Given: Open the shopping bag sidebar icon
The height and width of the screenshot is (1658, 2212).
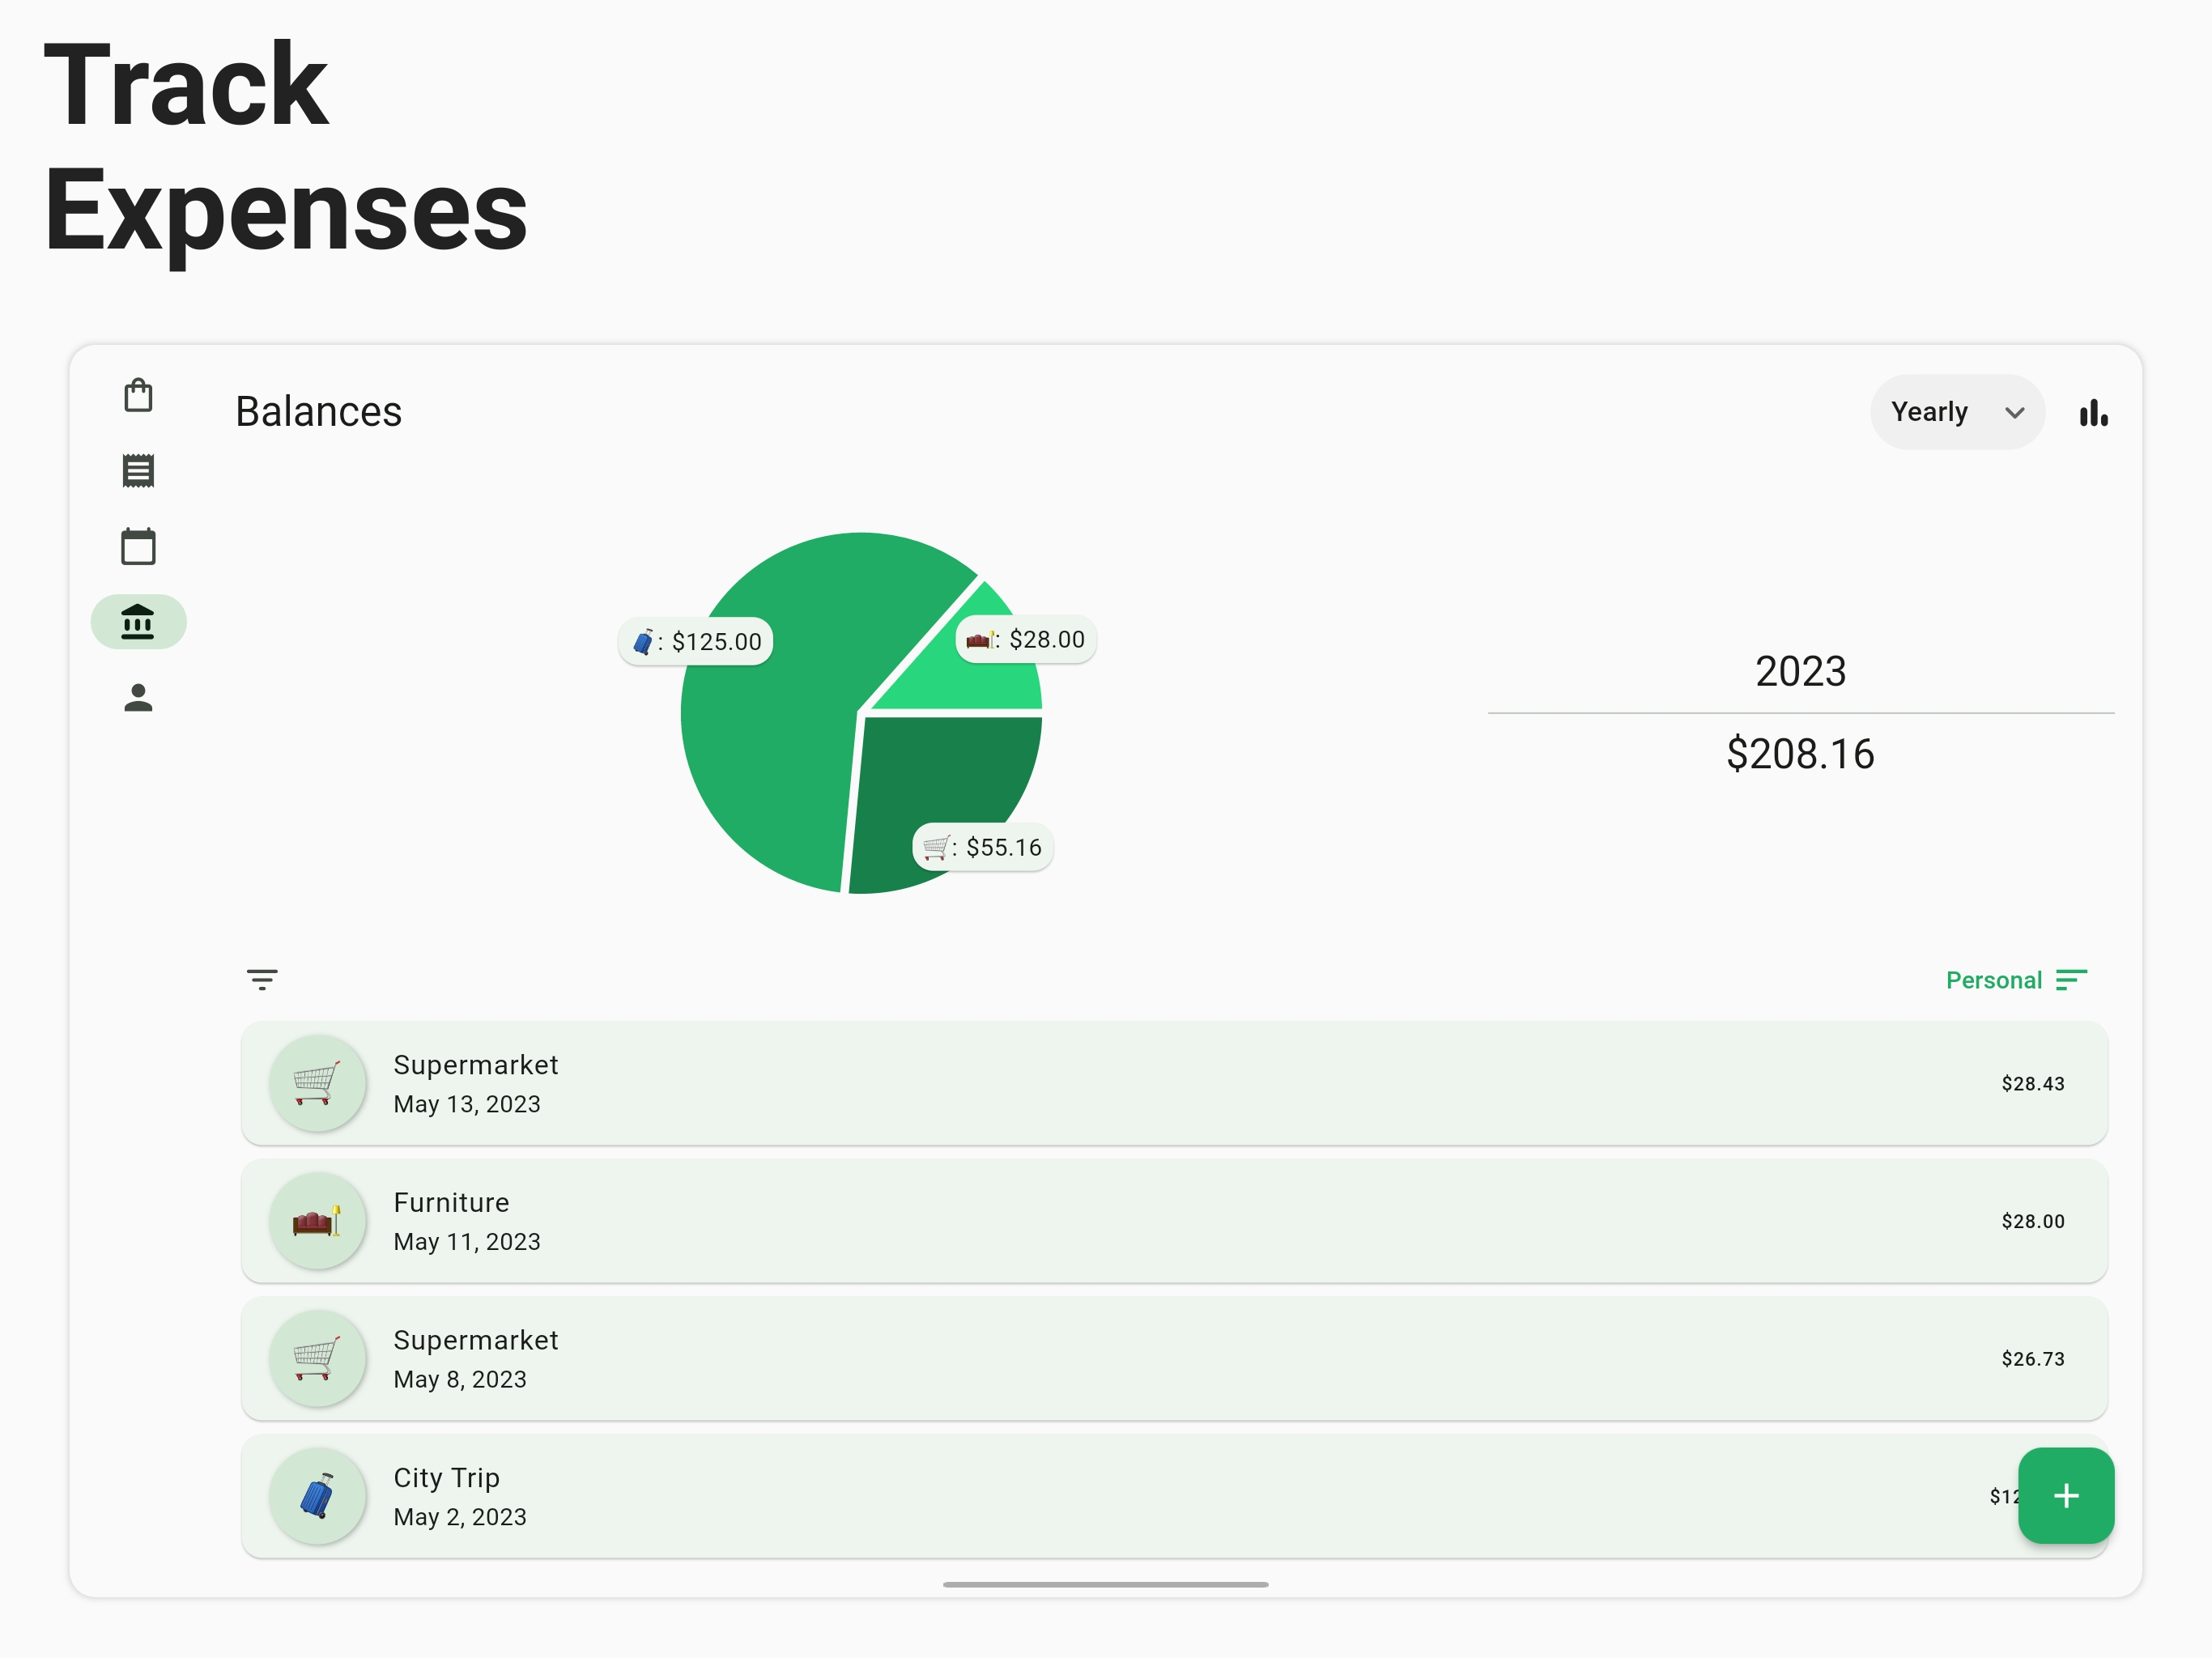Looking at the screenshot, I should click(x=138, y=396).
